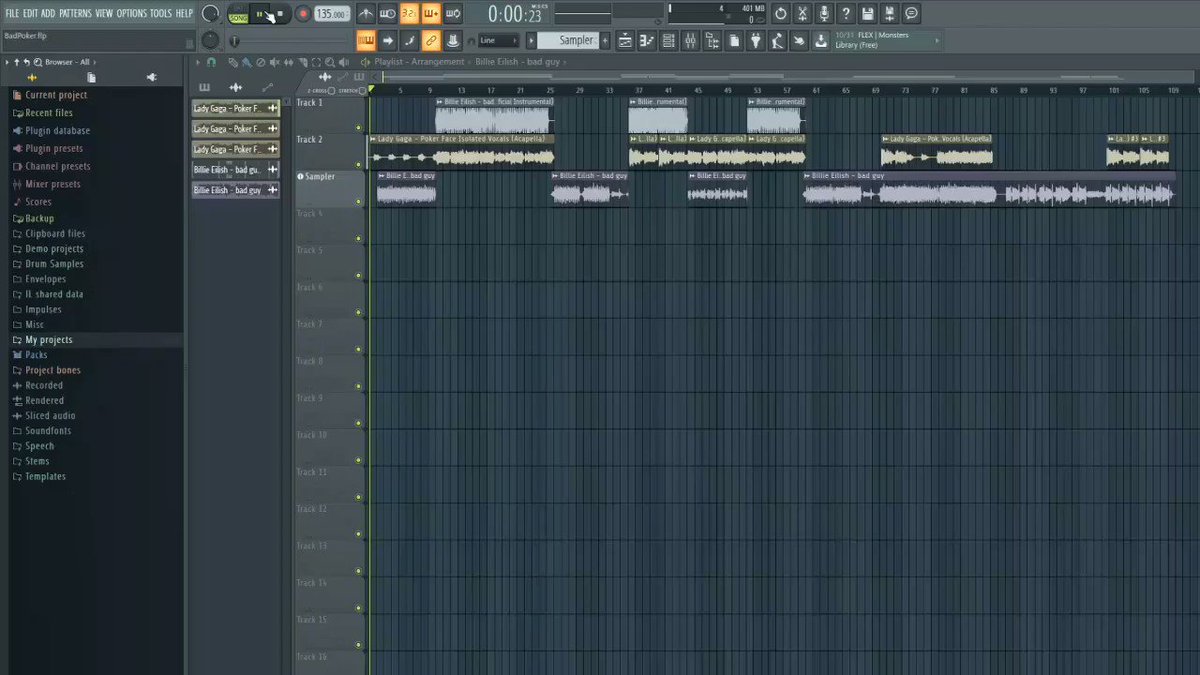Click arrow left of Sampler pattern name
Screen dimensions: 1200x675
click(531, 41)
